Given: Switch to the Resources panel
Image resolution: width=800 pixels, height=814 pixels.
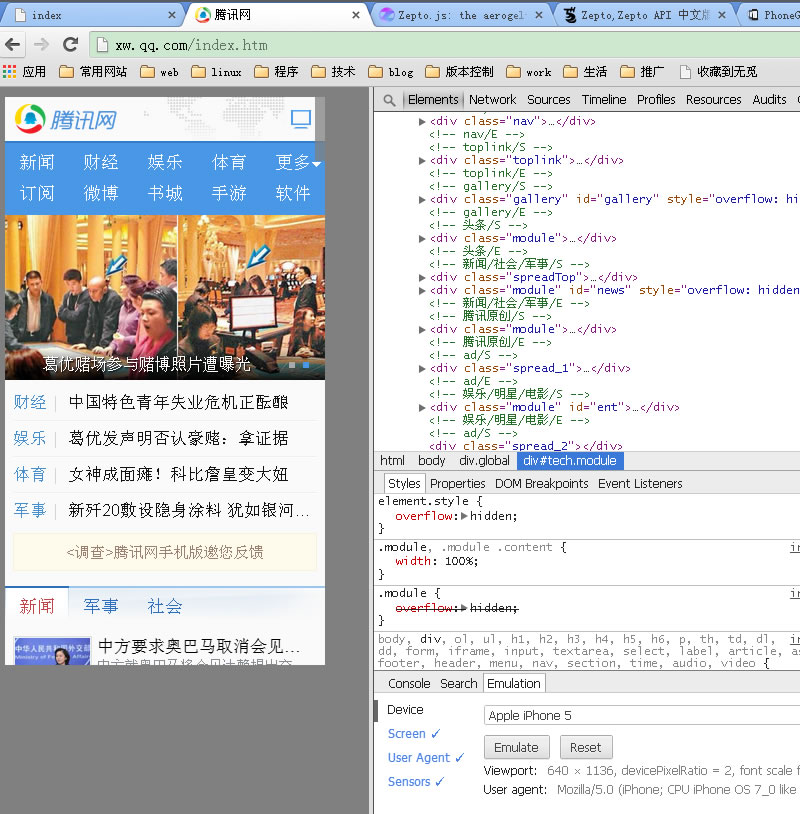Looking at the screenshot, I should (713, 100).
